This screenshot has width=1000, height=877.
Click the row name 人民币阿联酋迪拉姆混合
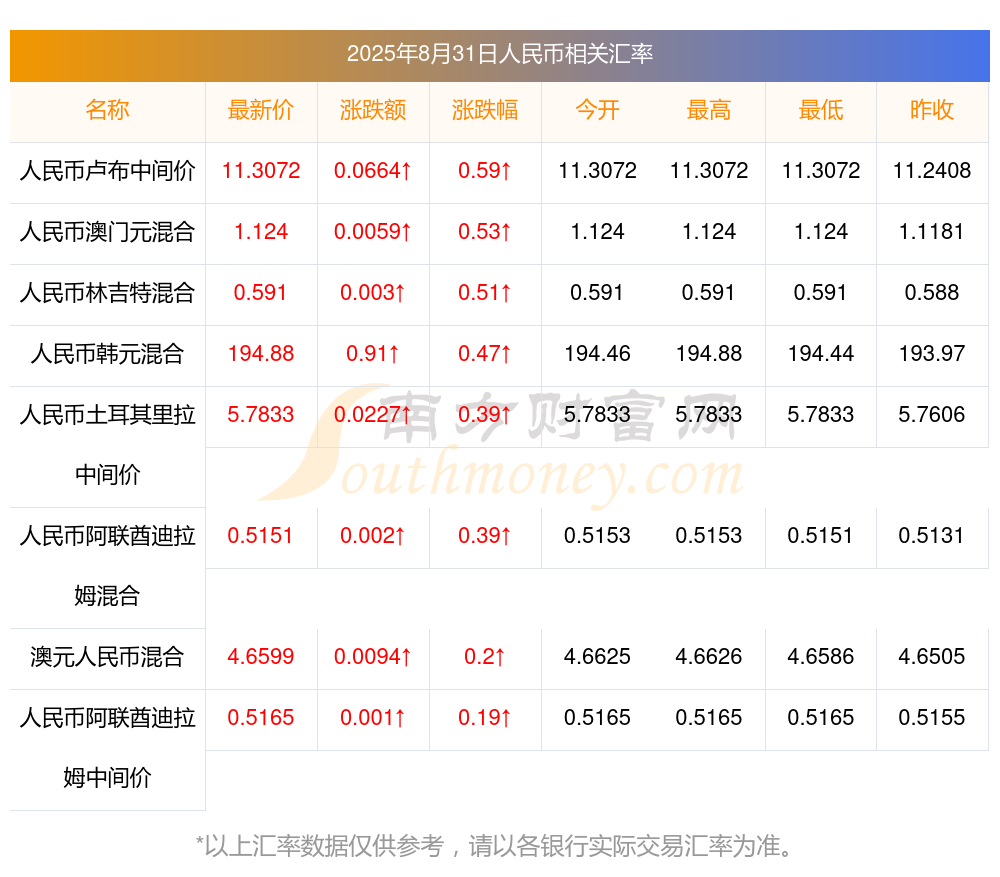click(x=107, y=566)
